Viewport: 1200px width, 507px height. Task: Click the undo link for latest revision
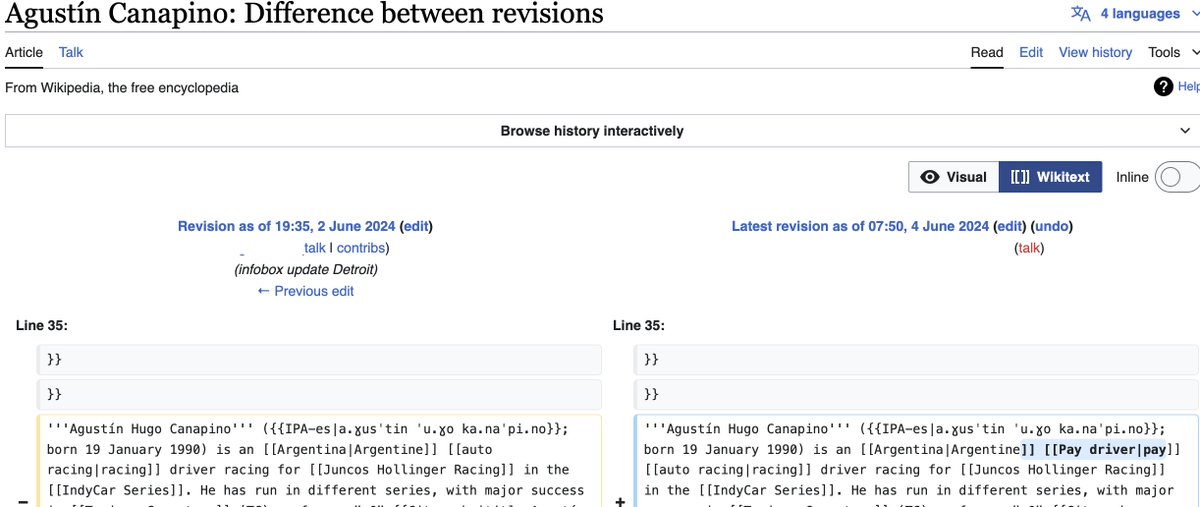click(x=1050, y=226)
